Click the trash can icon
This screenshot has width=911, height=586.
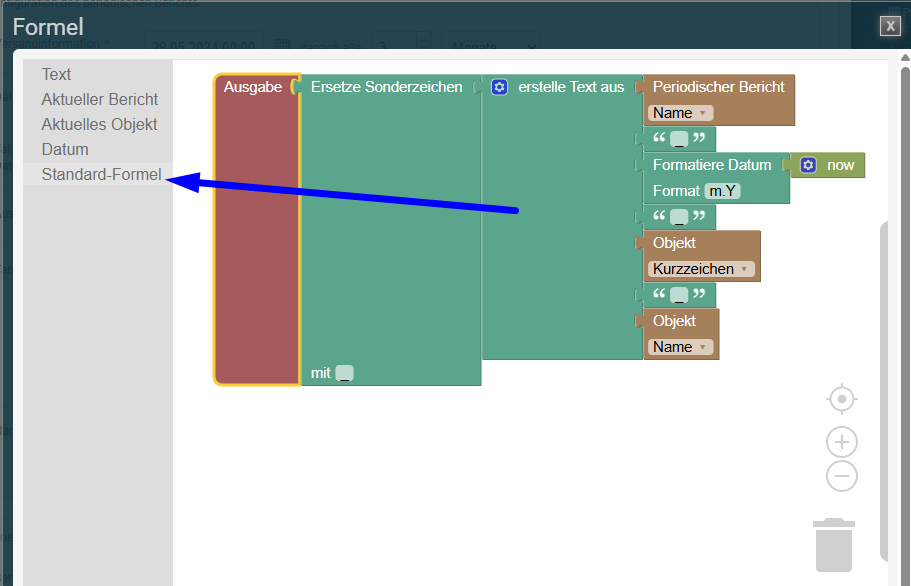[834, 545]
